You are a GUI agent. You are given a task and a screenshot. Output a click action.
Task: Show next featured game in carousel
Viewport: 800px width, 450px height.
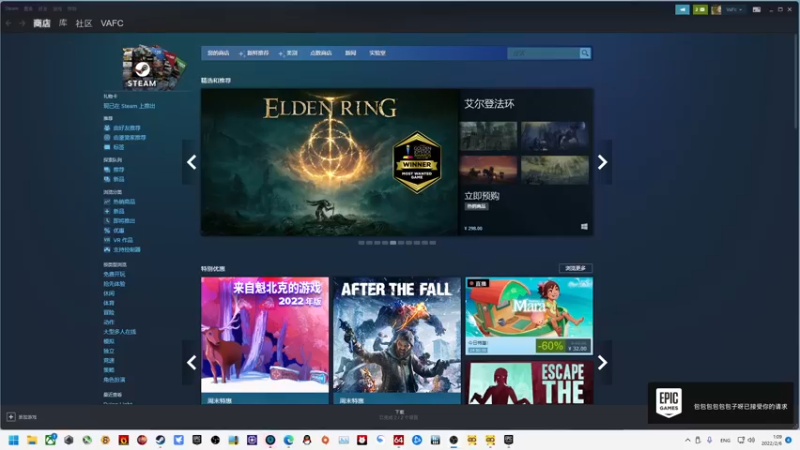point(603,163)
